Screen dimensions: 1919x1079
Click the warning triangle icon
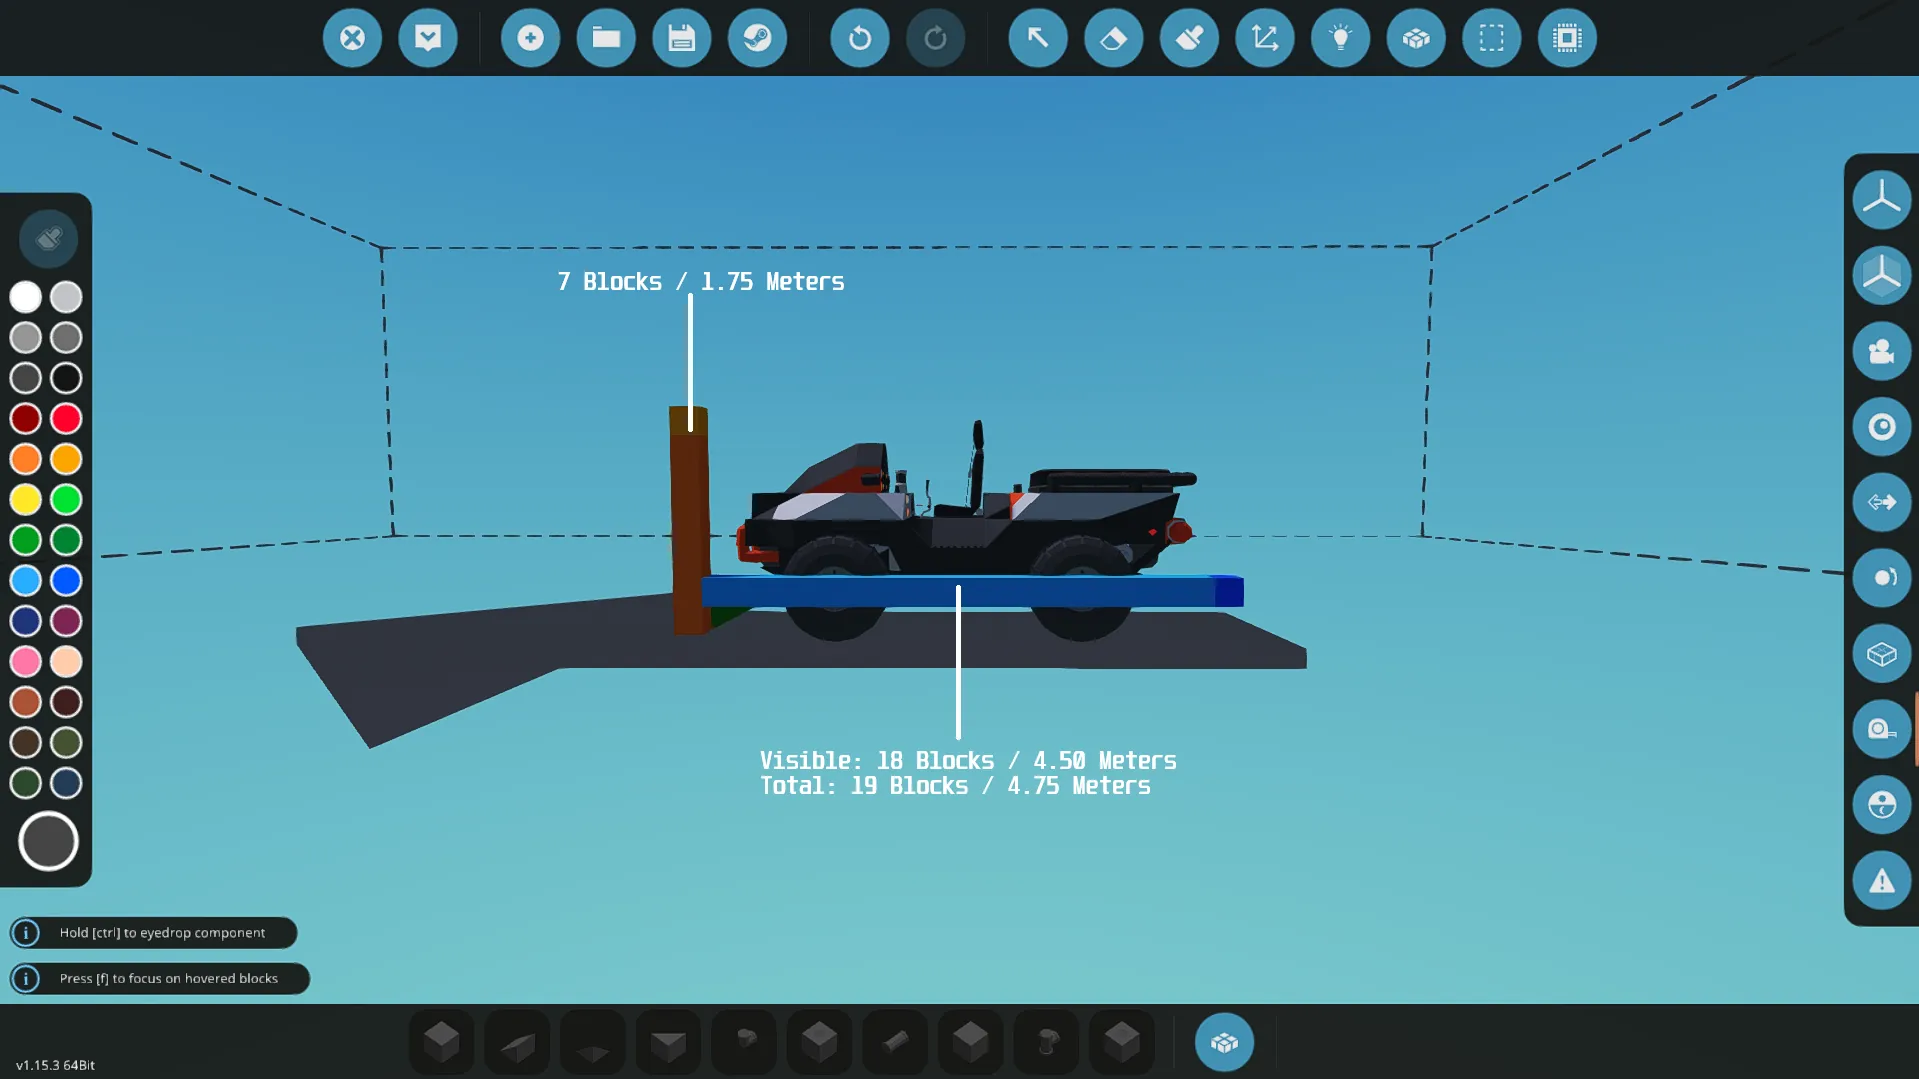[x=1881, y=881]
